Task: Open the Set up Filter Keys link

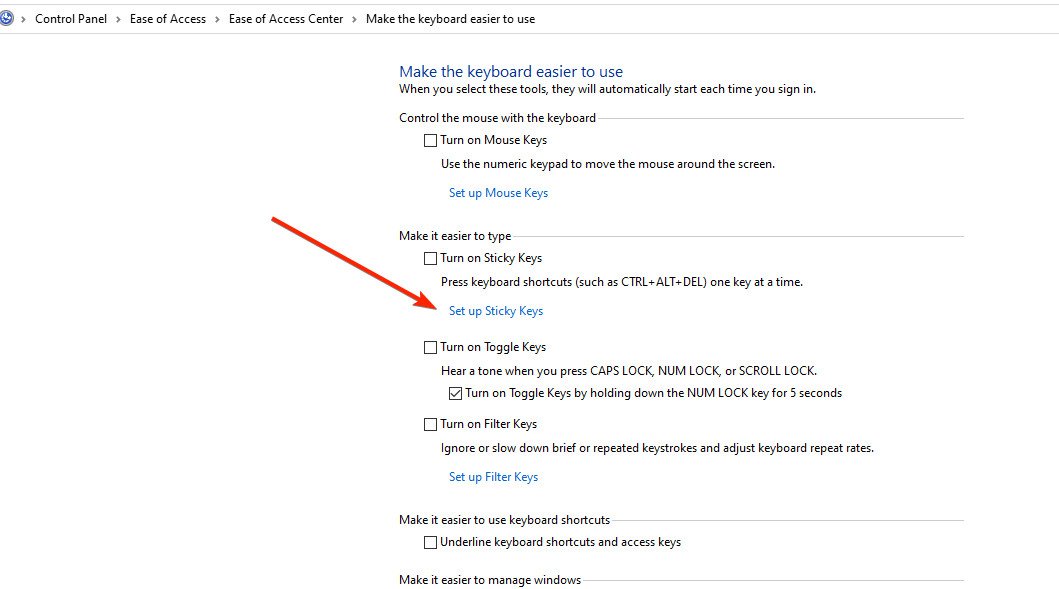Action: (x=493, y=477)
